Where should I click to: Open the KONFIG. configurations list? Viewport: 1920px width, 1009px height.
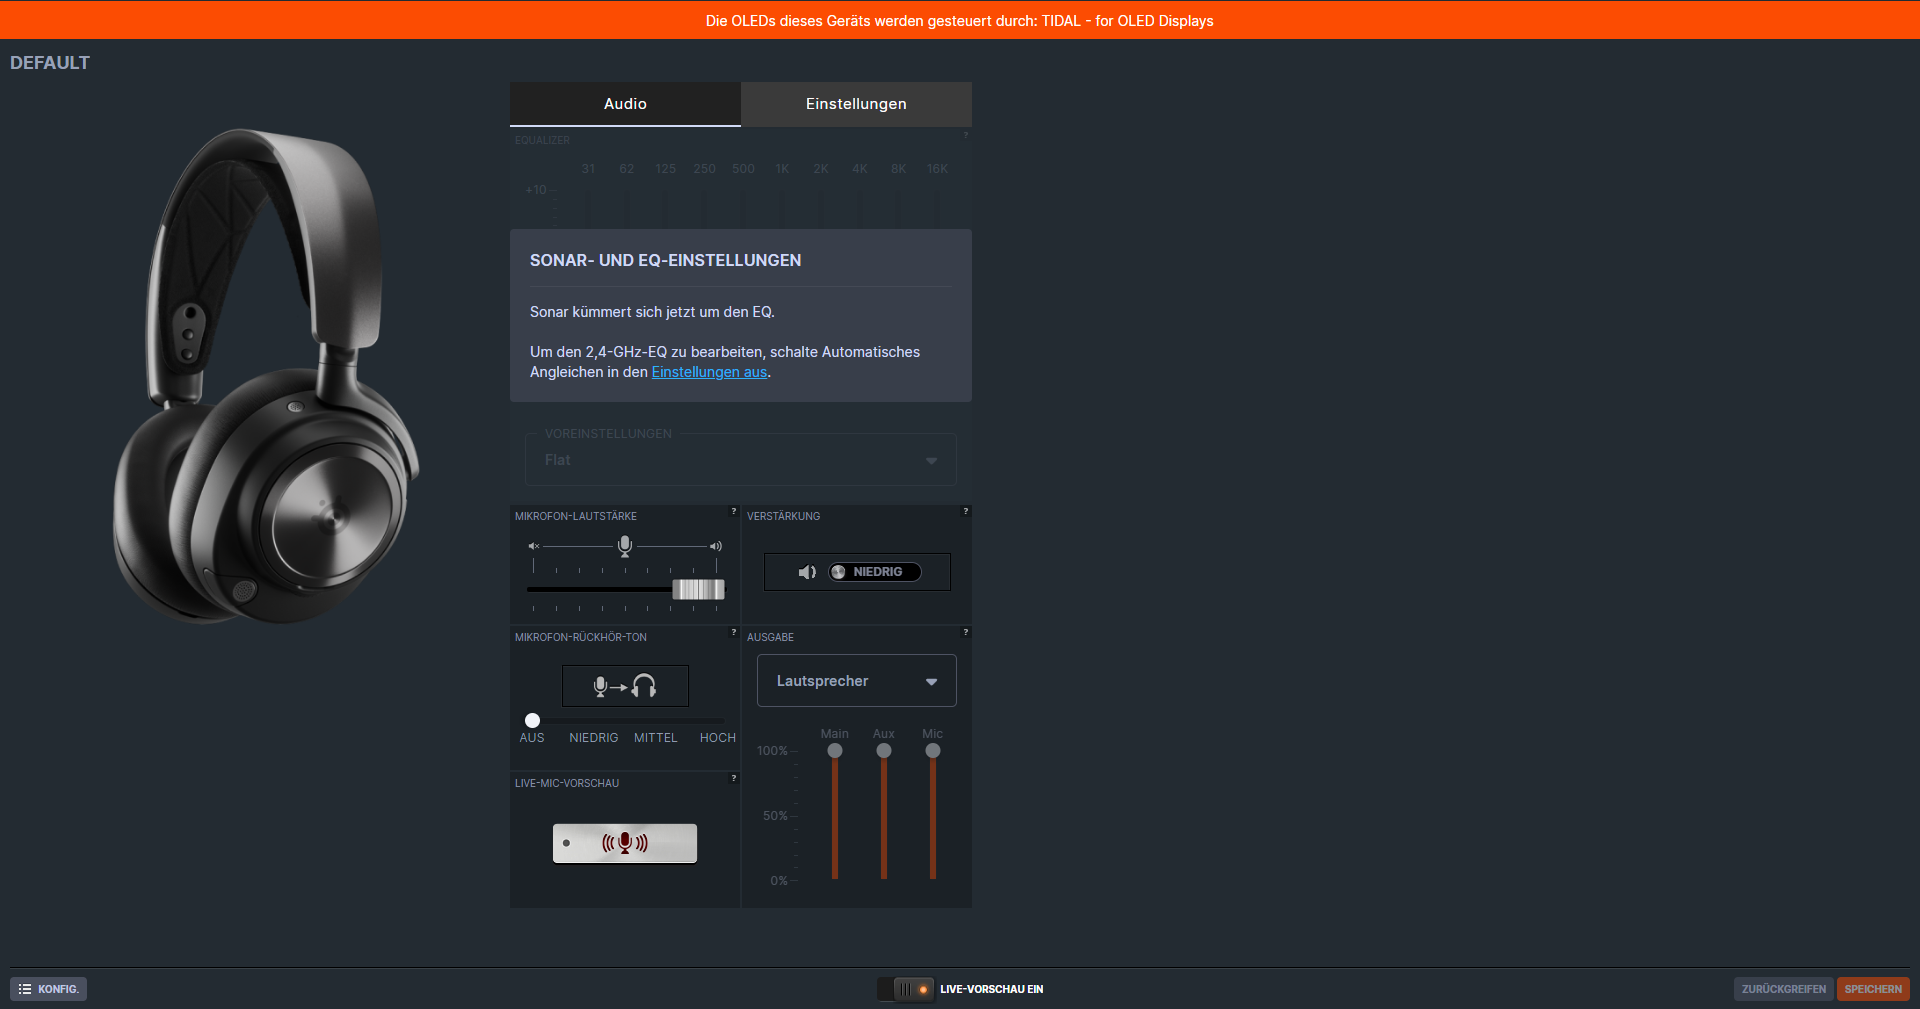[x=49, y=989]
